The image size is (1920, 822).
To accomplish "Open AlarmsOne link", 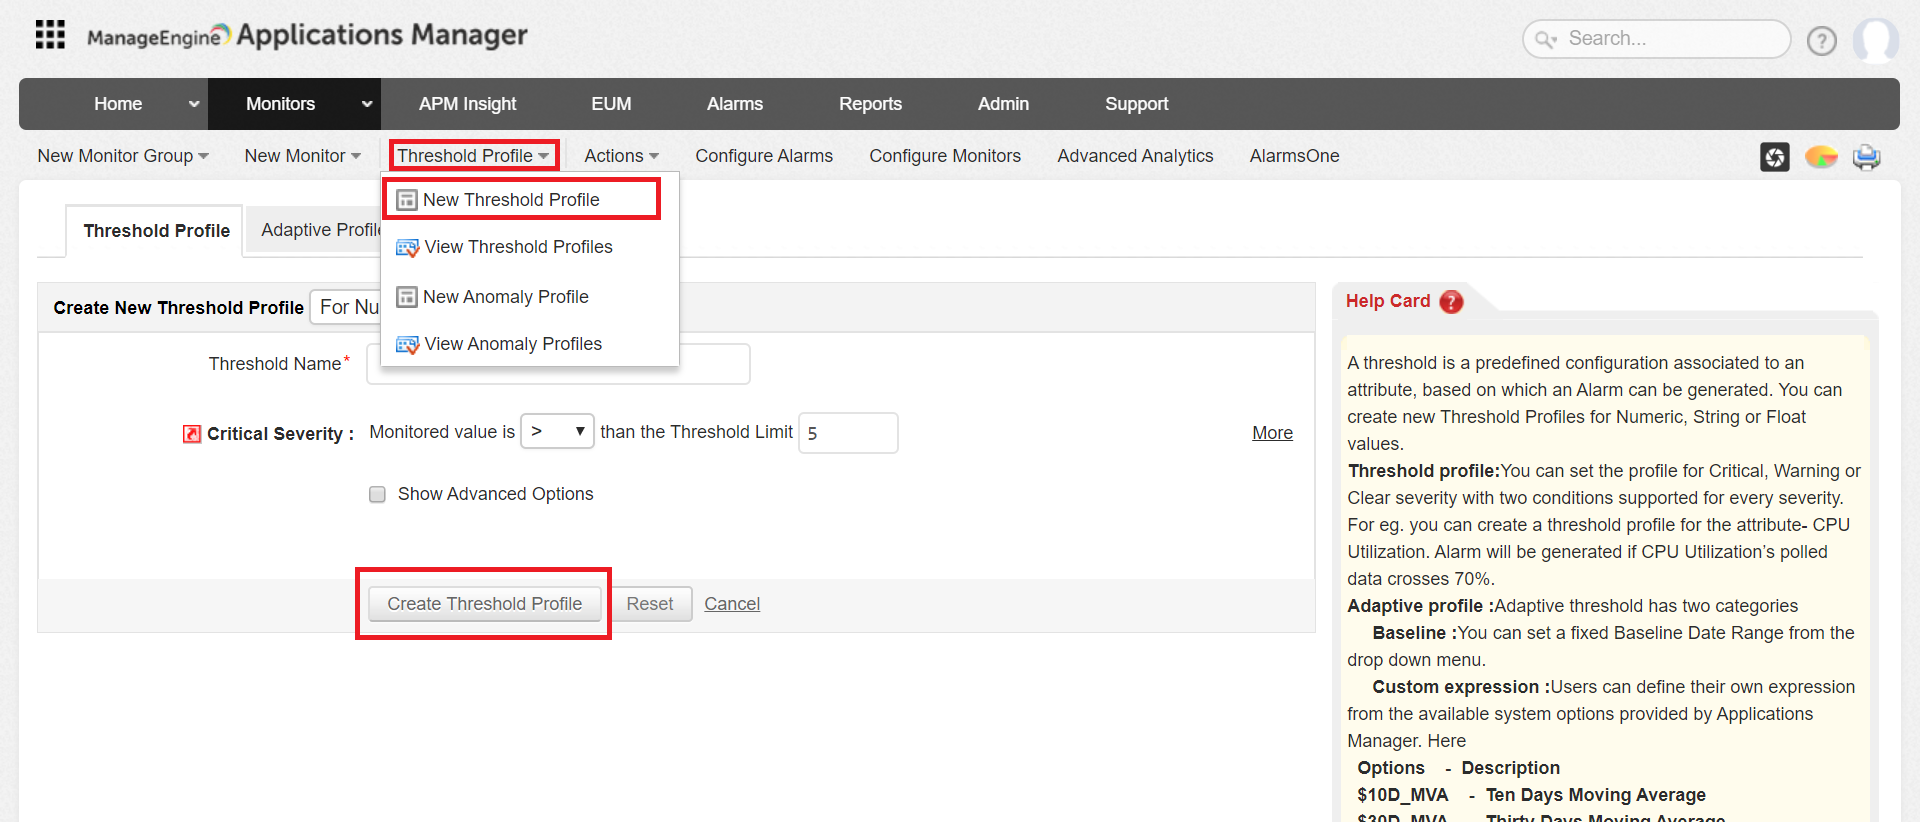I will coord(1294,156).
